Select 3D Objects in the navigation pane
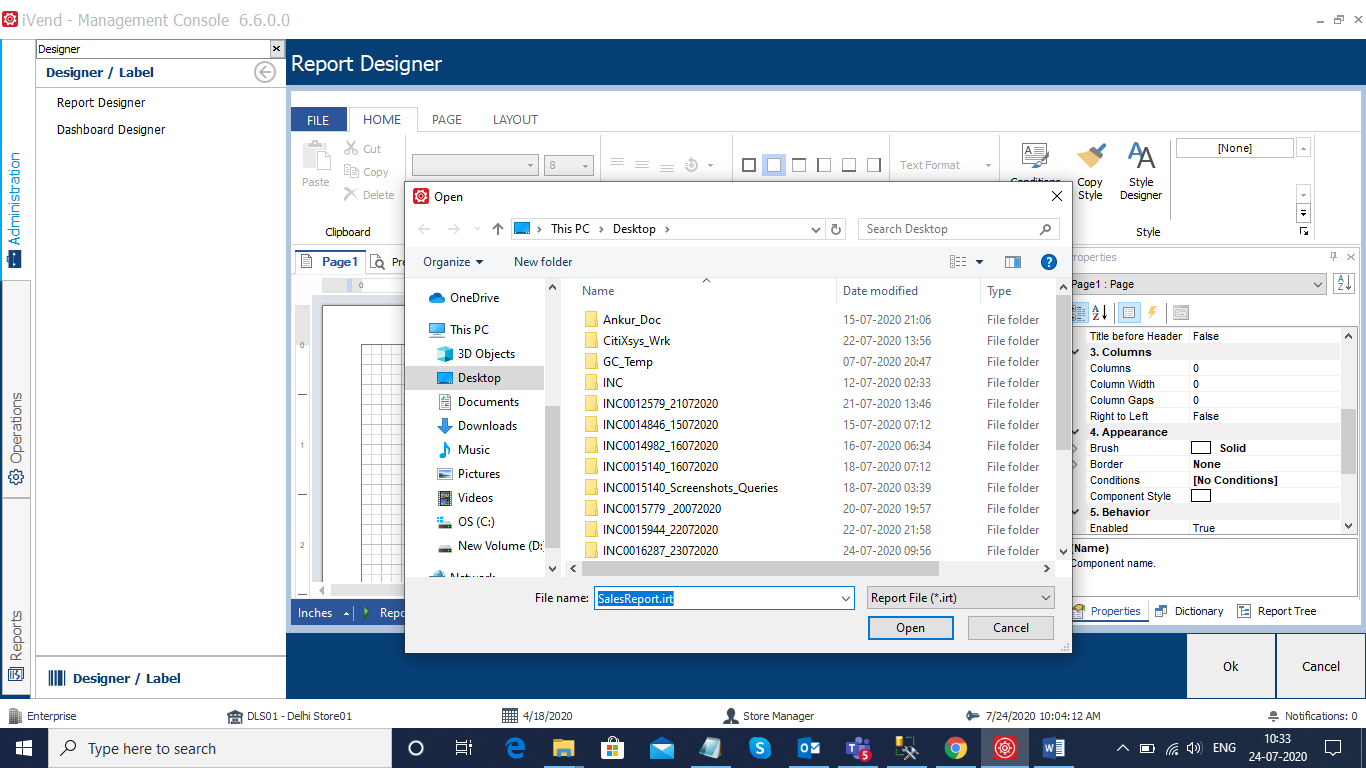The width and height of the screenshot is (1366, 768). 486,354
